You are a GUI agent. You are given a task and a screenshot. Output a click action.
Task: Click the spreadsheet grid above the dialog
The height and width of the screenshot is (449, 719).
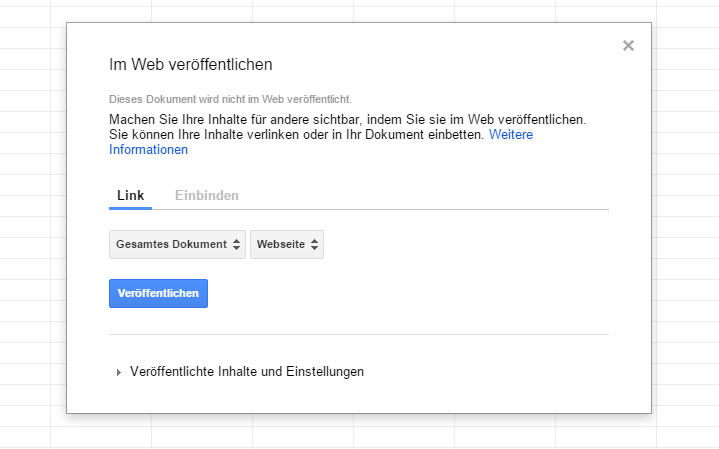click(x=360, y=10)
